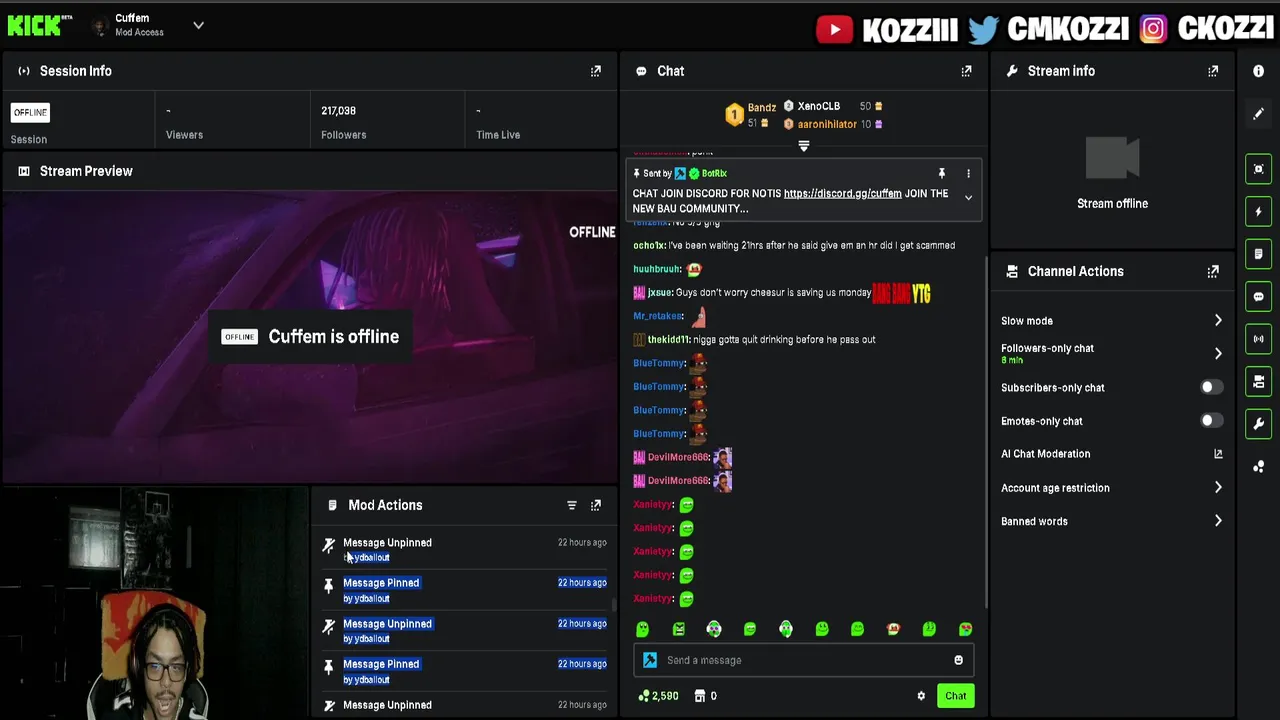Click the pencil edit icon in sidebar

pos(1258,114)
